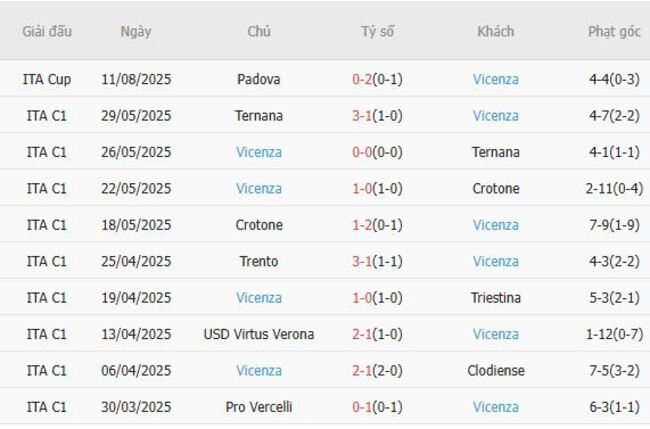Click corner stats 2-11(0-4)
The height and width of the screenshot is (429, 650).
[x=614, y=188]
